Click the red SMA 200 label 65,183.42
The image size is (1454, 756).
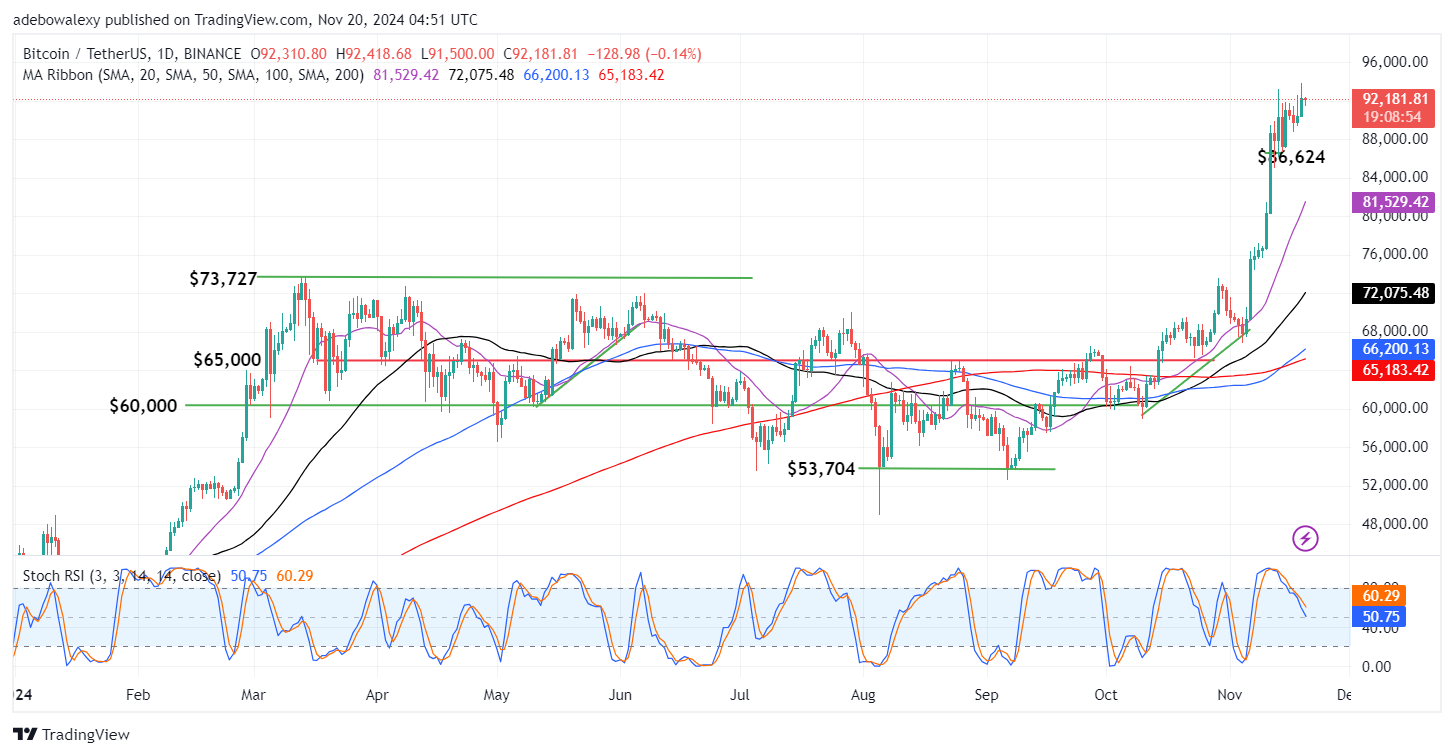click(x=1393, y=369)
